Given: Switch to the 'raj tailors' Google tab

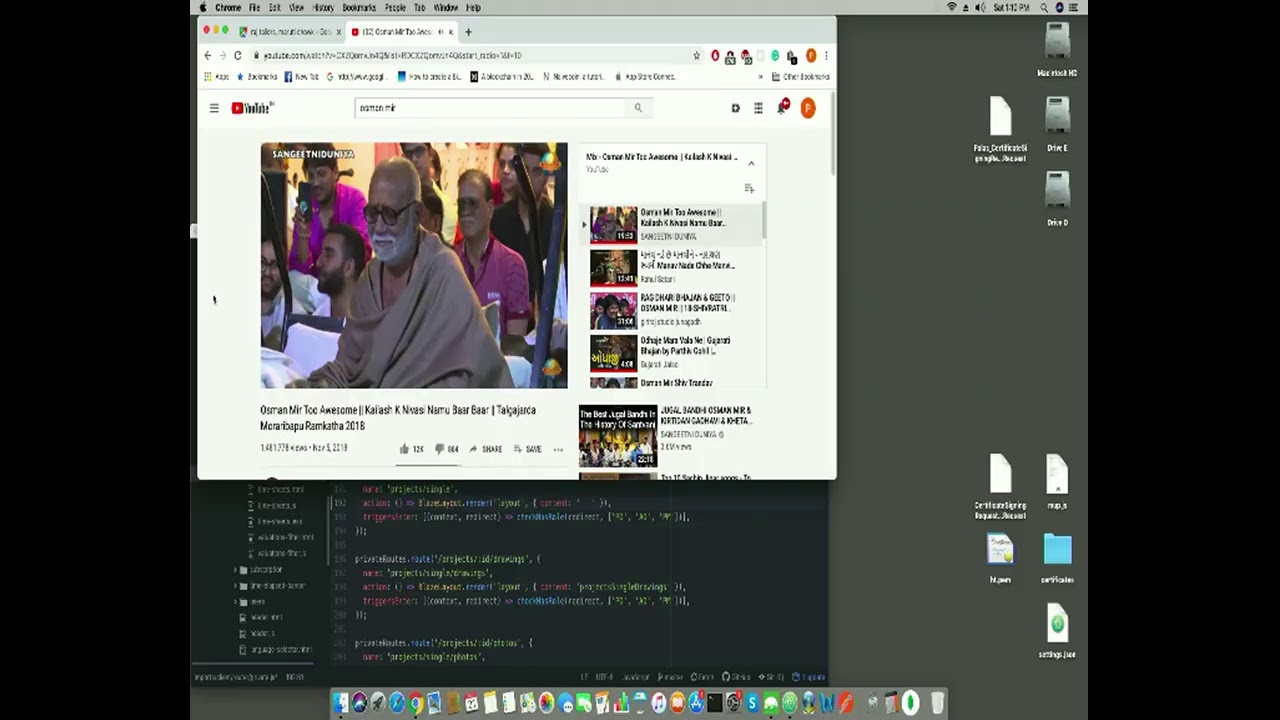Looking at the screenshot, I should coord(290,32).
